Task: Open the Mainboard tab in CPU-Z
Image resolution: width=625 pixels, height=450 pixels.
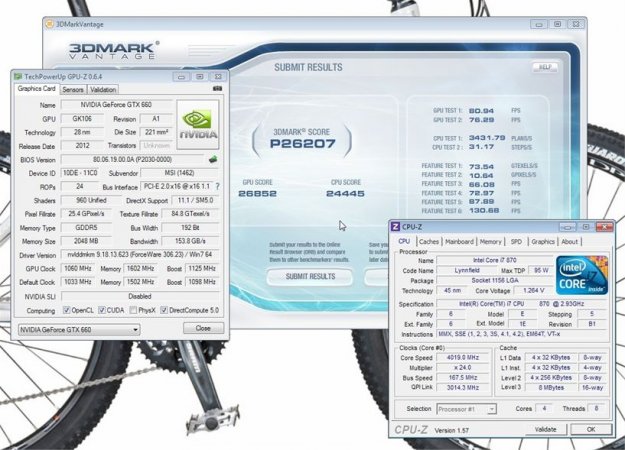Action: point(460,242)
